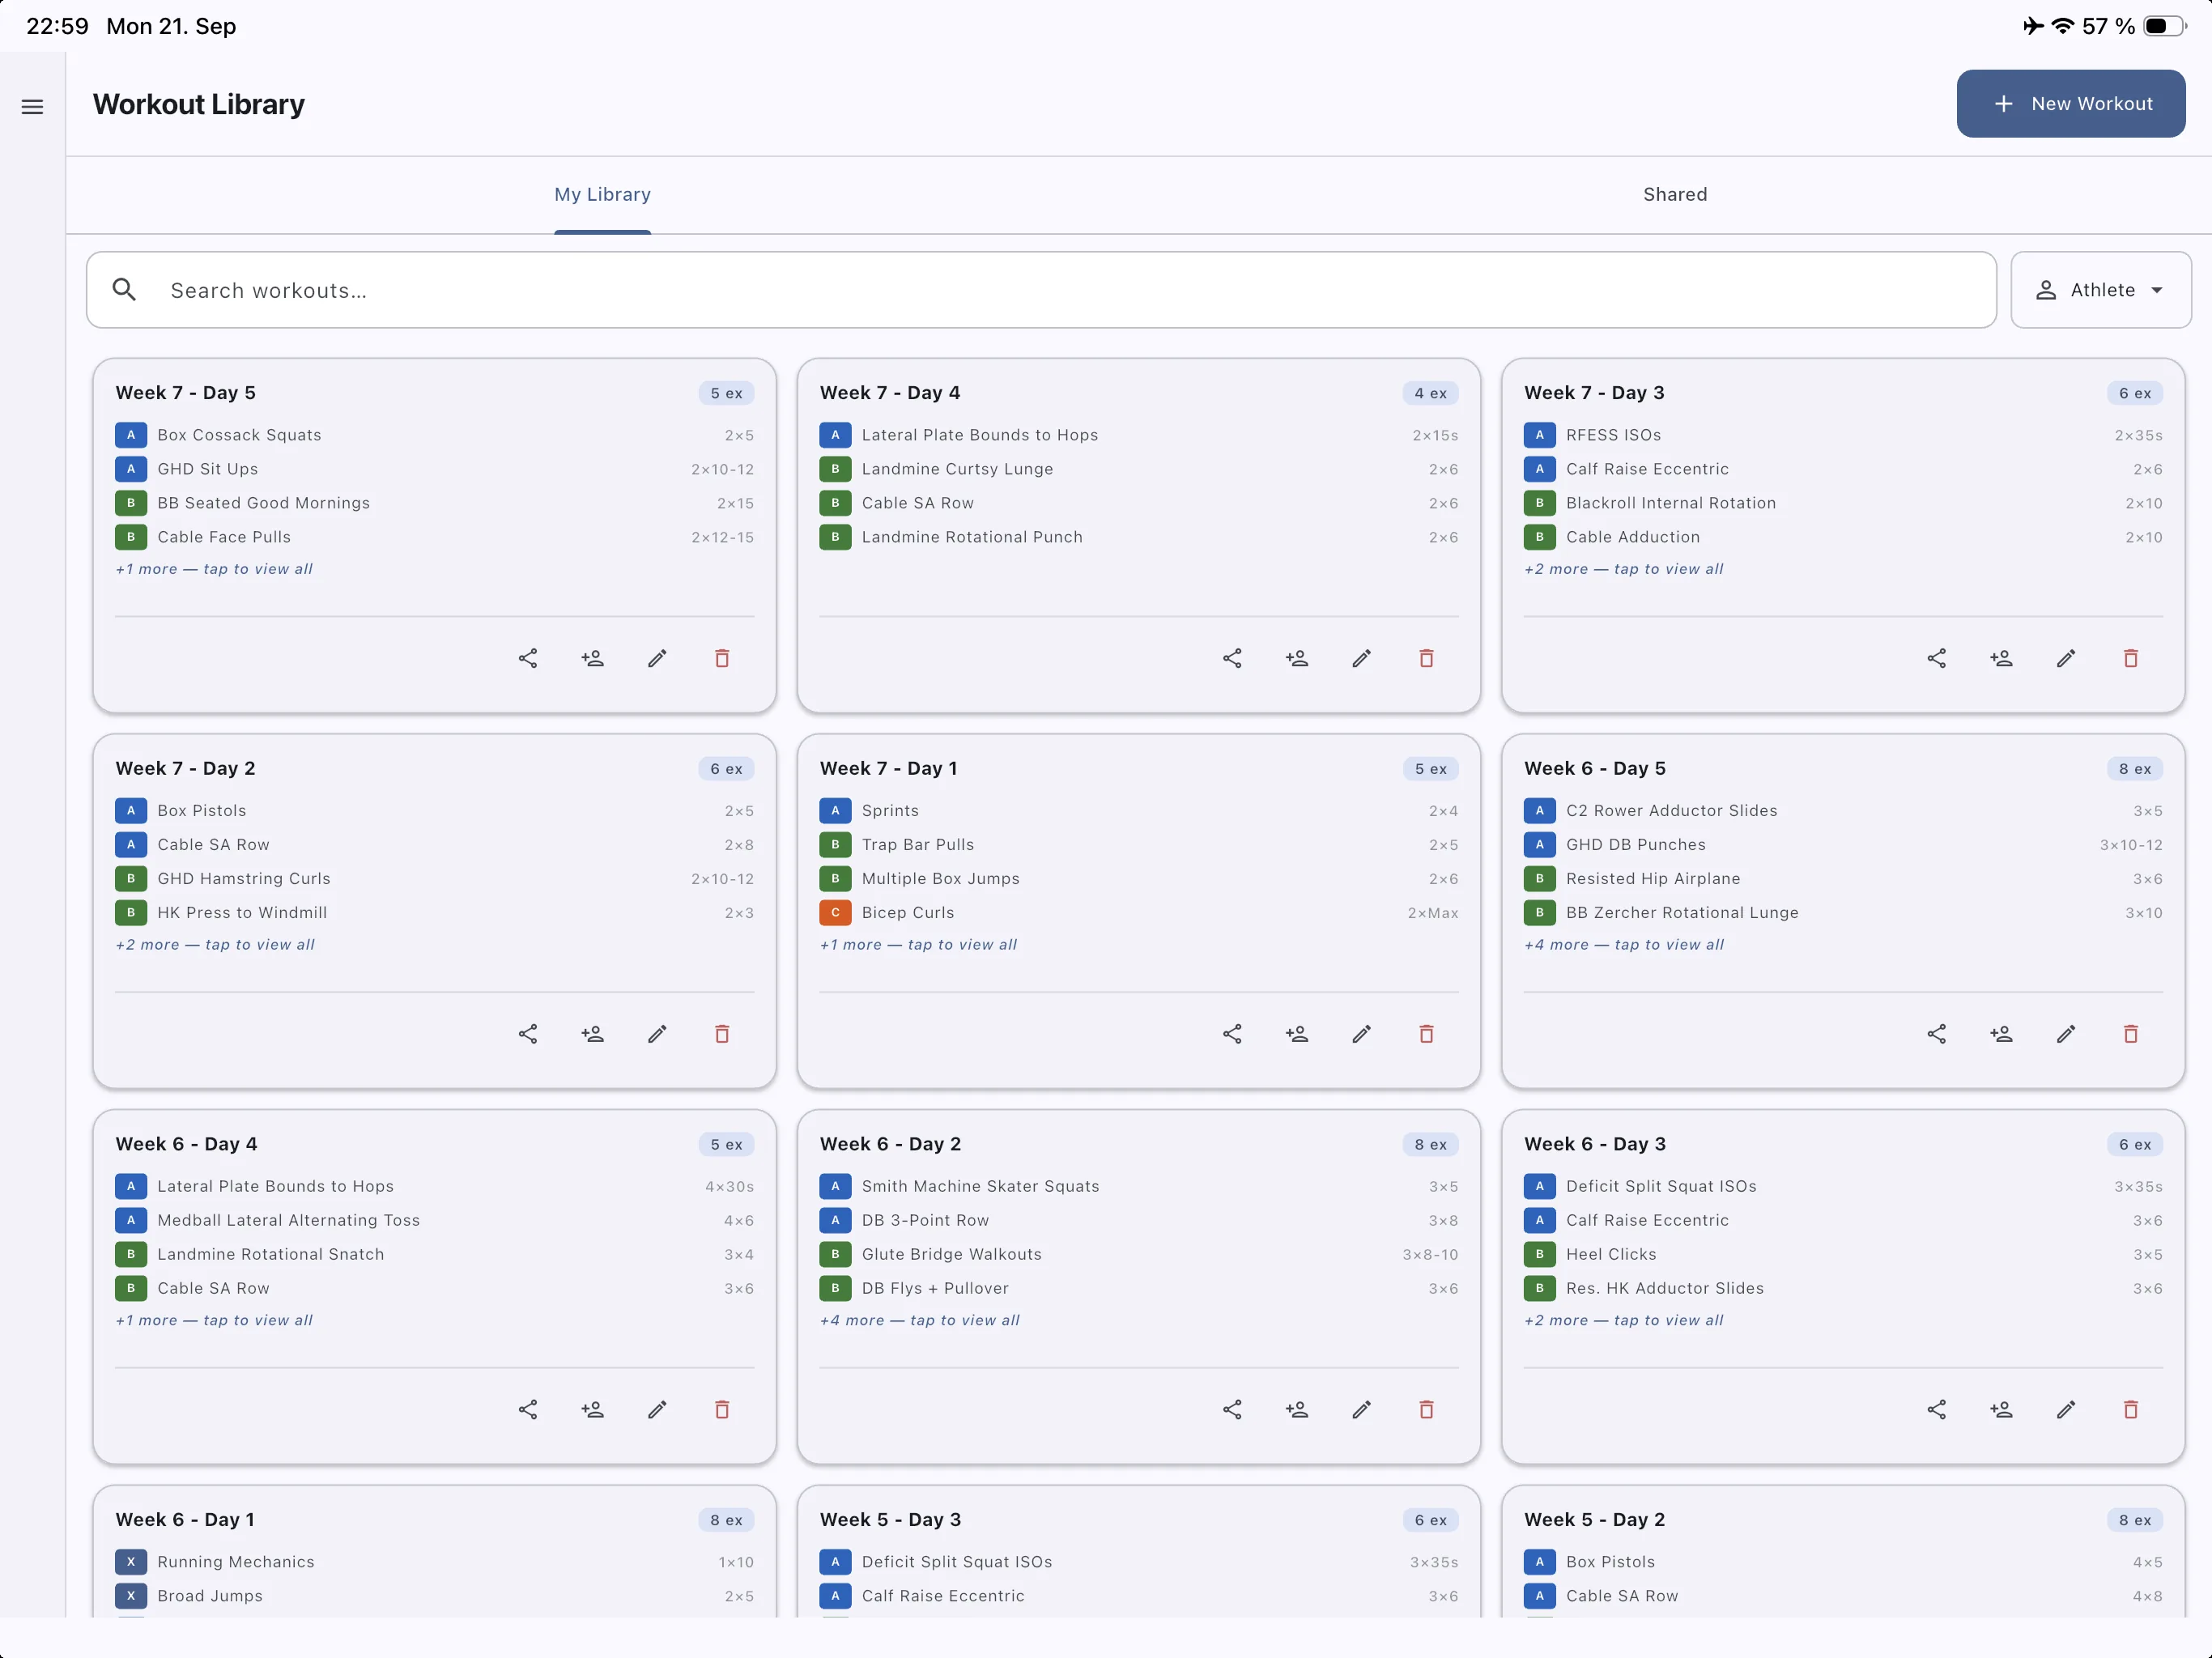Delete the Week 6 - Day 5 workout

tap(2130, 1034)
